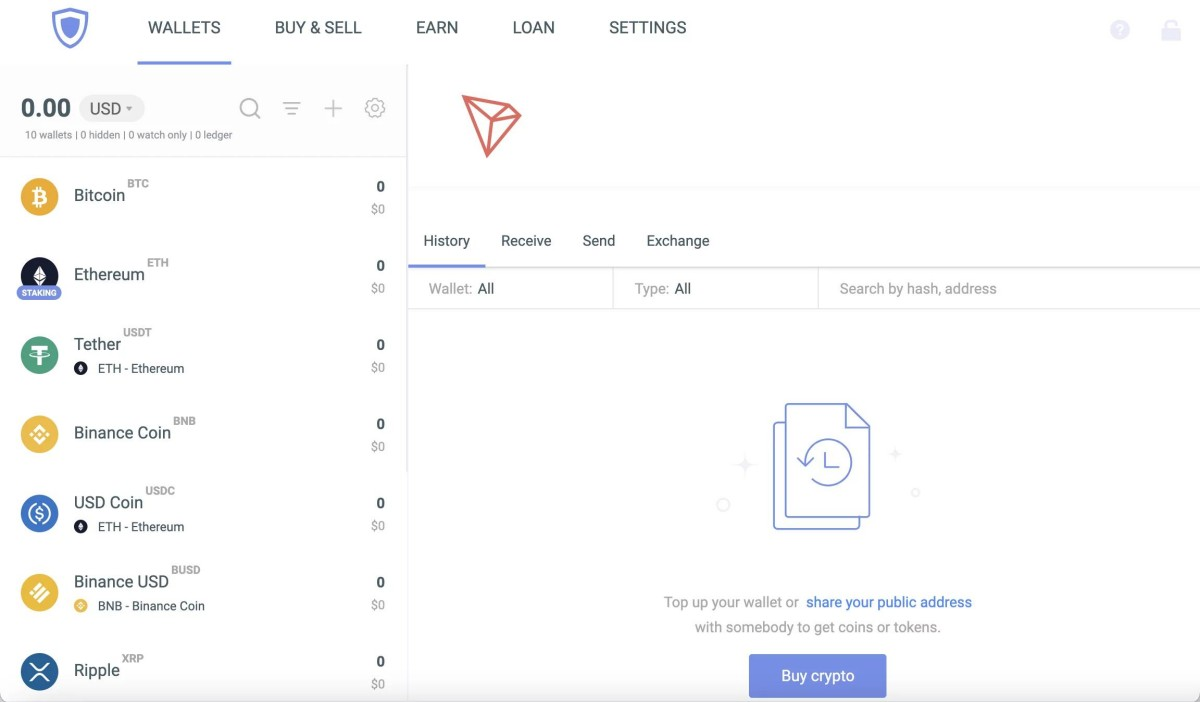
Task: Switch to the Exchange tab
Action: point(678,241)
